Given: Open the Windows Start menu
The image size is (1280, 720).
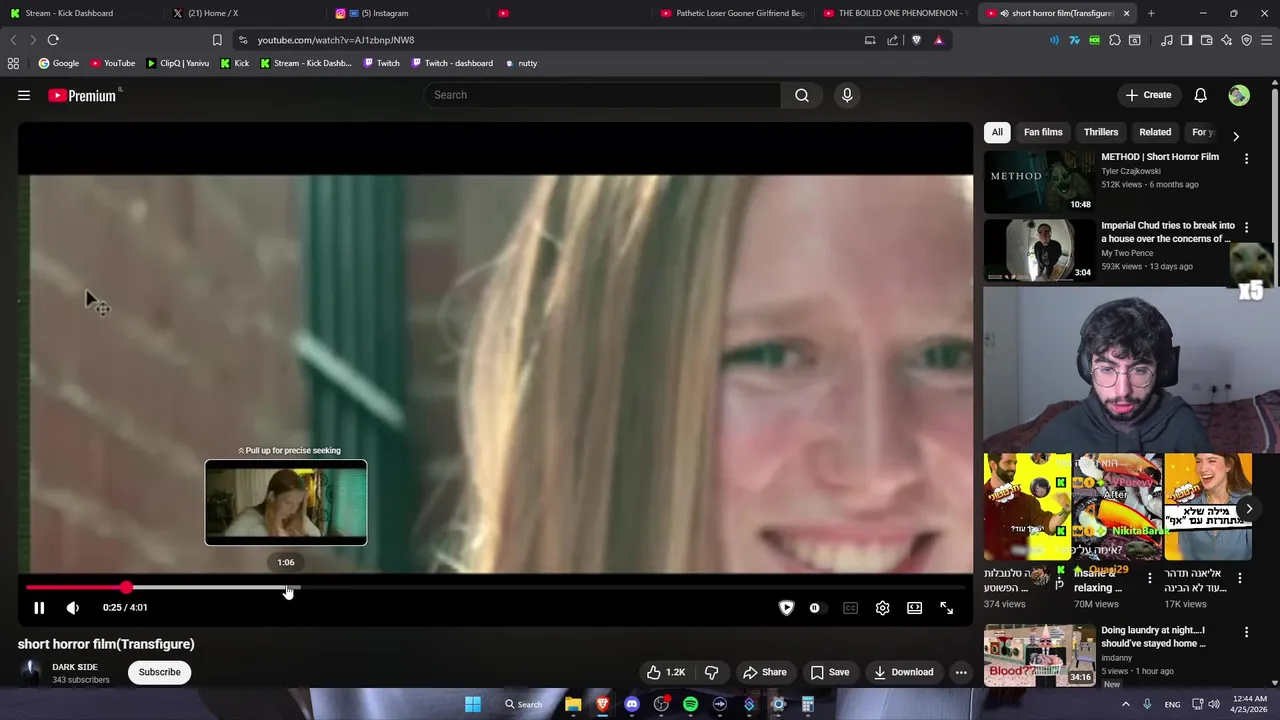Looking at the screenshot, I should coord(473,704).
